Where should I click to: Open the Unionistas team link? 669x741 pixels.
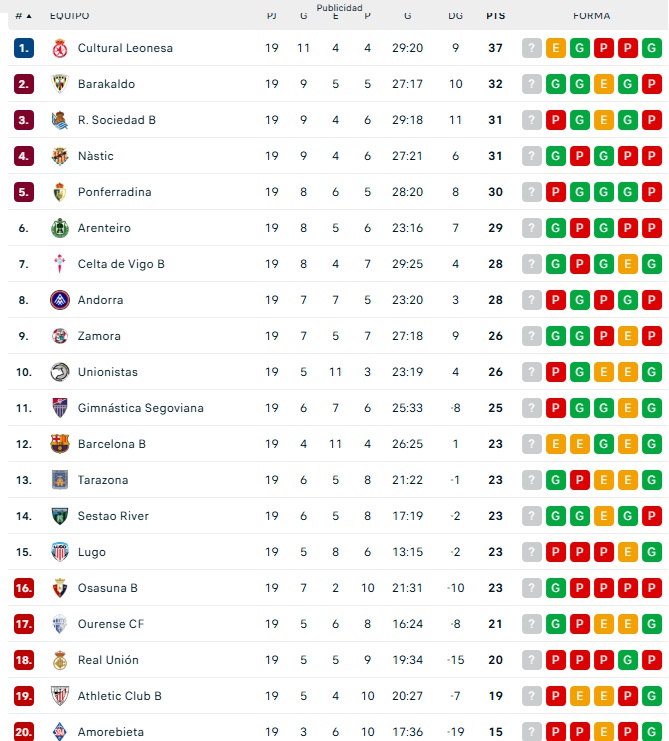[x=108, y=372]
